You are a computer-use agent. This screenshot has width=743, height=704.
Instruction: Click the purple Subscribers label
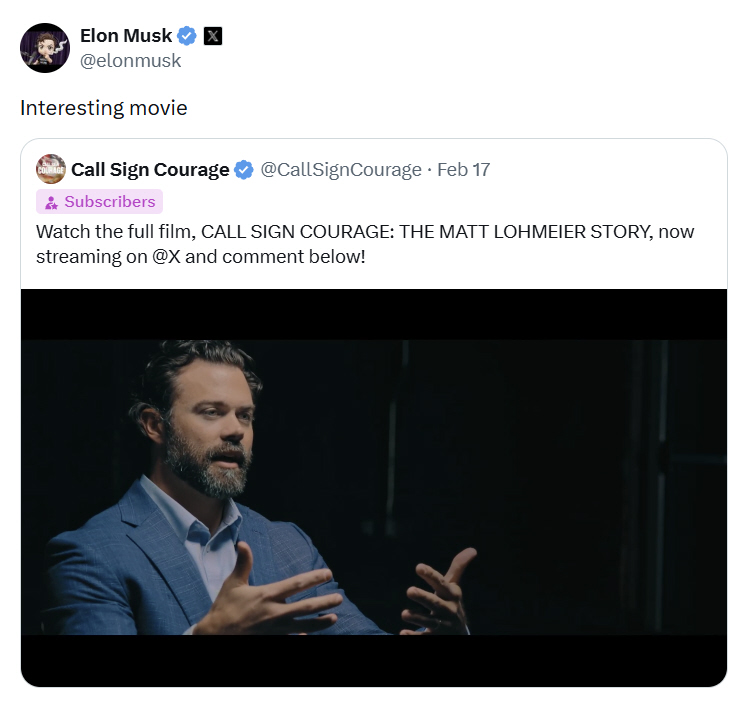click(110, 202)
